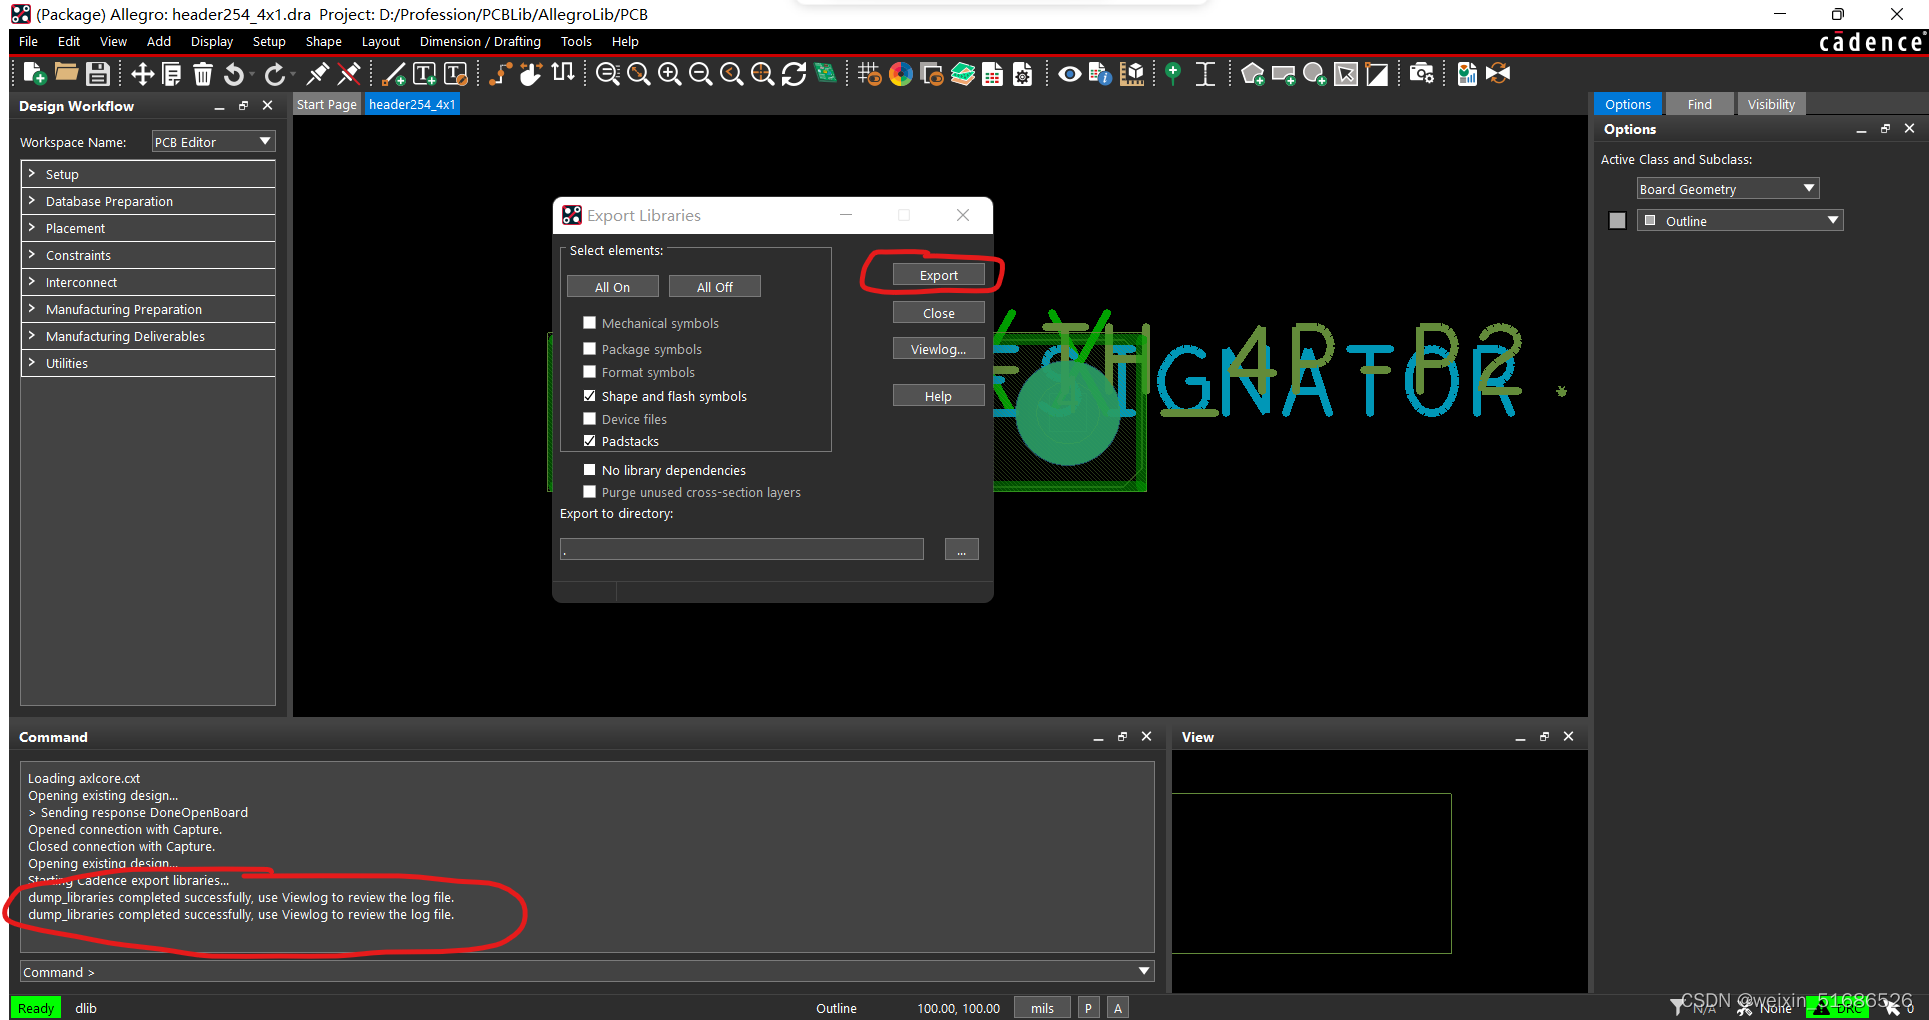Image resolution: width=1929 pixels, height=1020 pixels.
Task: Click the Add Text toolbar icon
Action: click(424, 74)
